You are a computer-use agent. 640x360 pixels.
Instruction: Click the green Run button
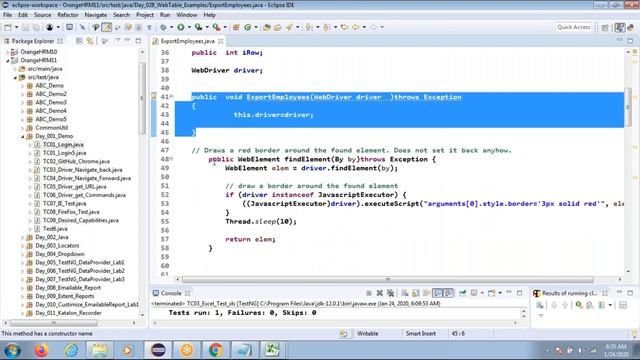click(180, 27)
